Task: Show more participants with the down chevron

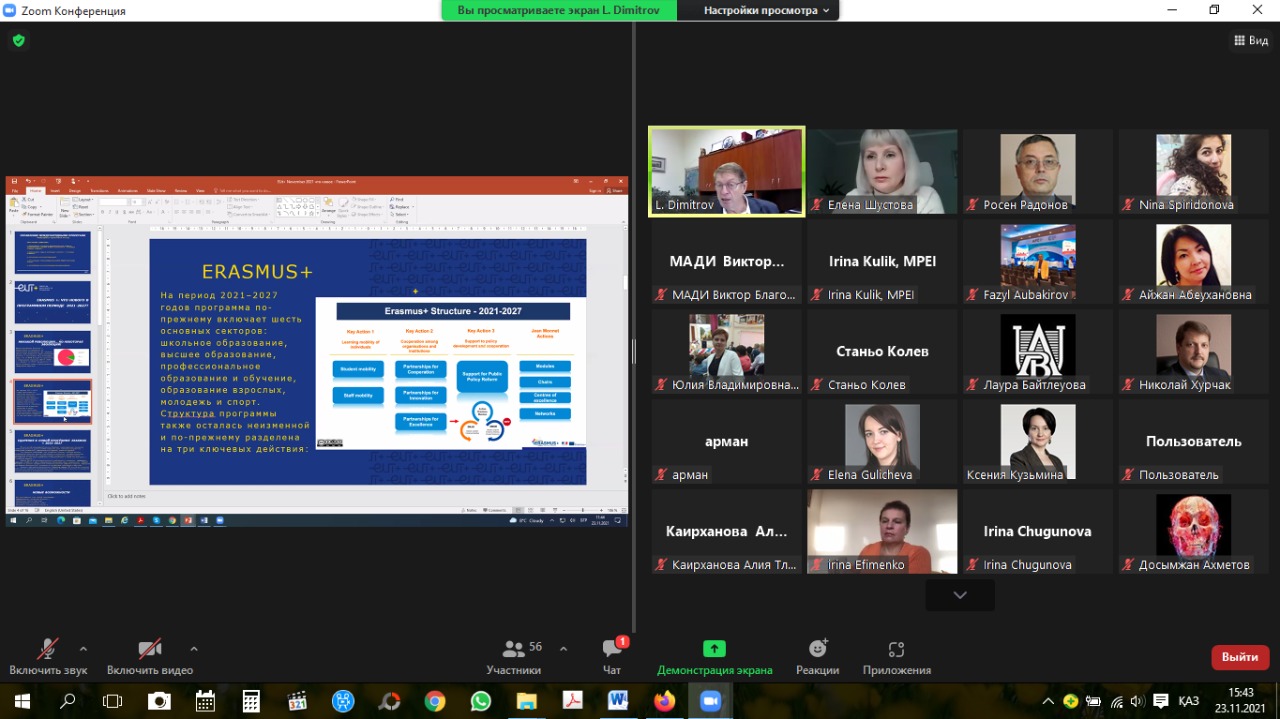Action: tap(960, 595)
